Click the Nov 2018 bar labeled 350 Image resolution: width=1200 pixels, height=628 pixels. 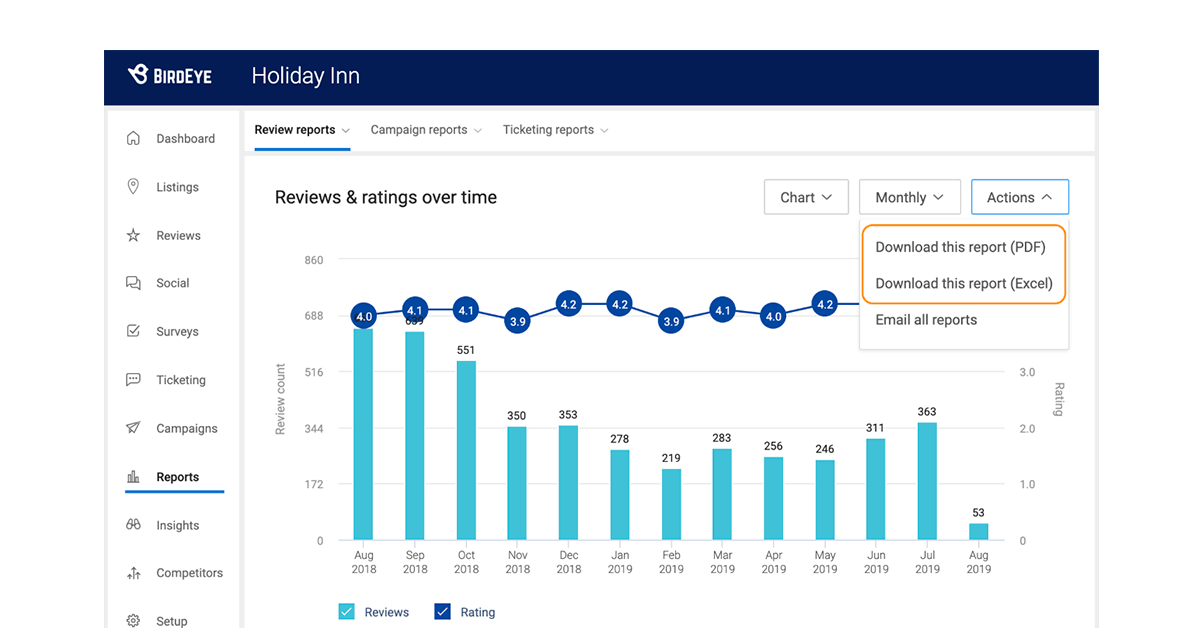(x=517, y=484)
